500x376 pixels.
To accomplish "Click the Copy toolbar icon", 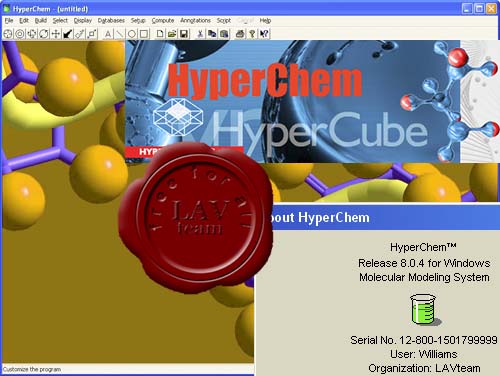I will click(212, 34).
